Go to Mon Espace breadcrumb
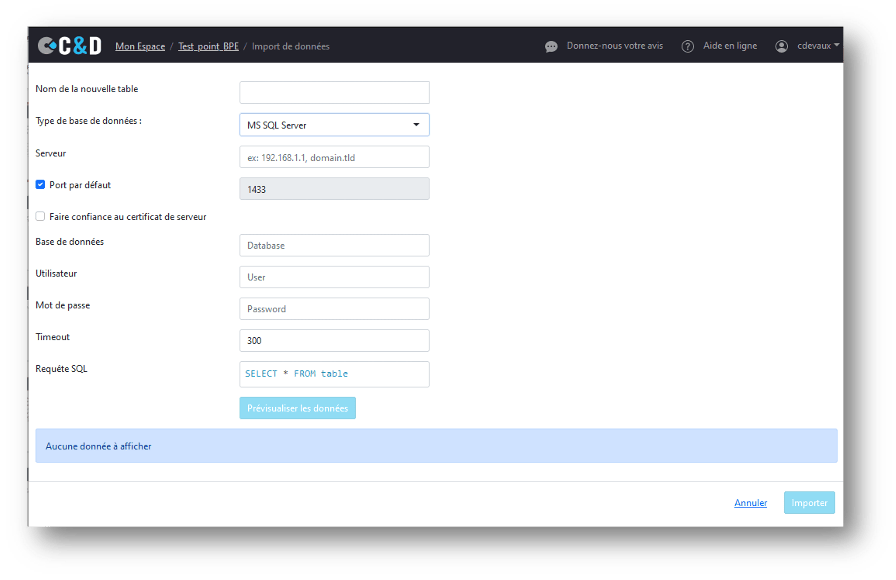 (x=140, y=47)
